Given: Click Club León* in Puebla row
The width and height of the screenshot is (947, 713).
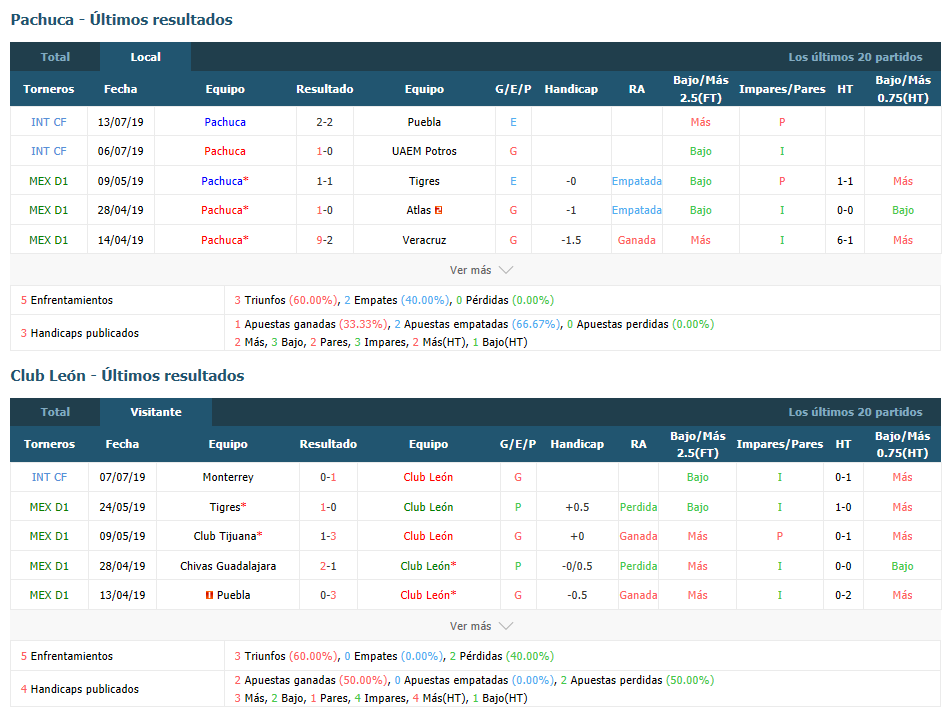Looking at the screenshot, I should [x=428, y=595].
